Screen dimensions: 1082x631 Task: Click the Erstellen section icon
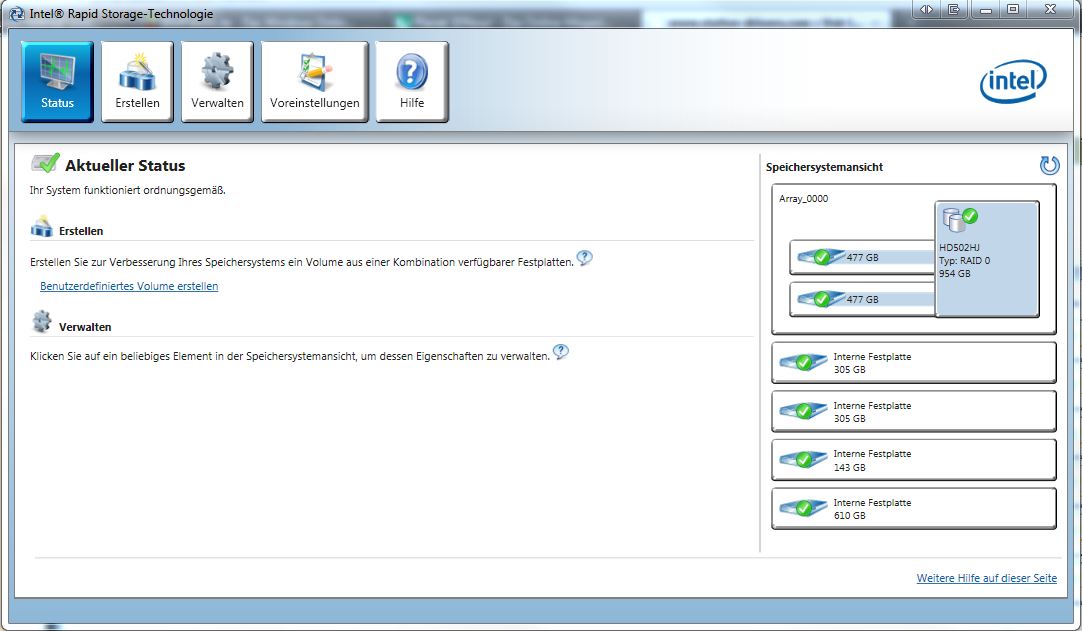(41, 227)
